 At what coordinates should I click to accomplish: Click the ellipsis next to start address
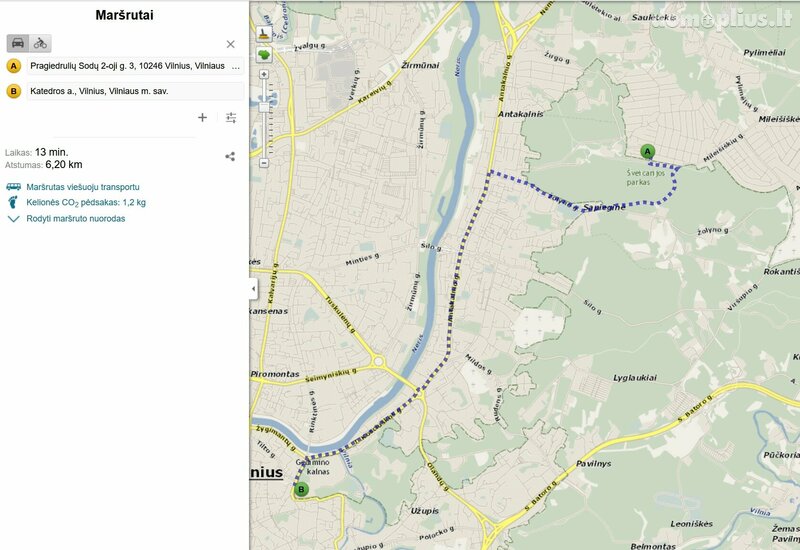click(236, 66)
